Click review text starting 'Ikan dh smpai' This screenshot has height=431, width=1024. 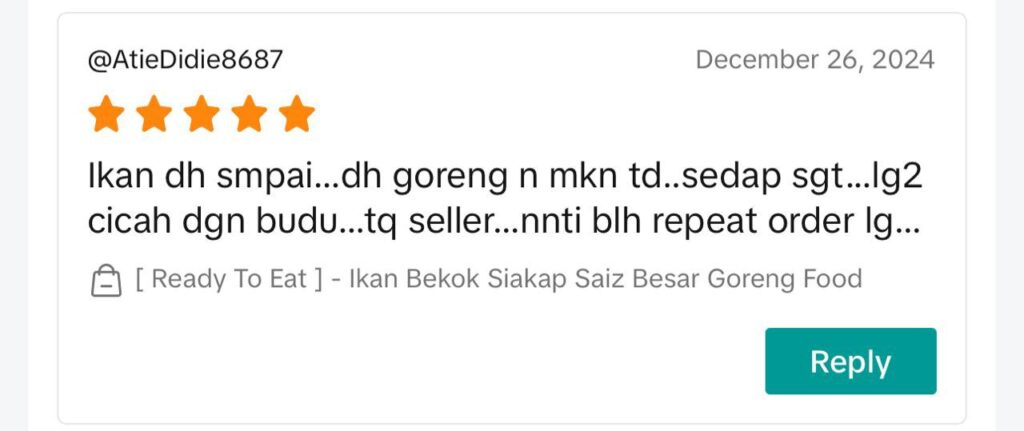tap(505, 200)
